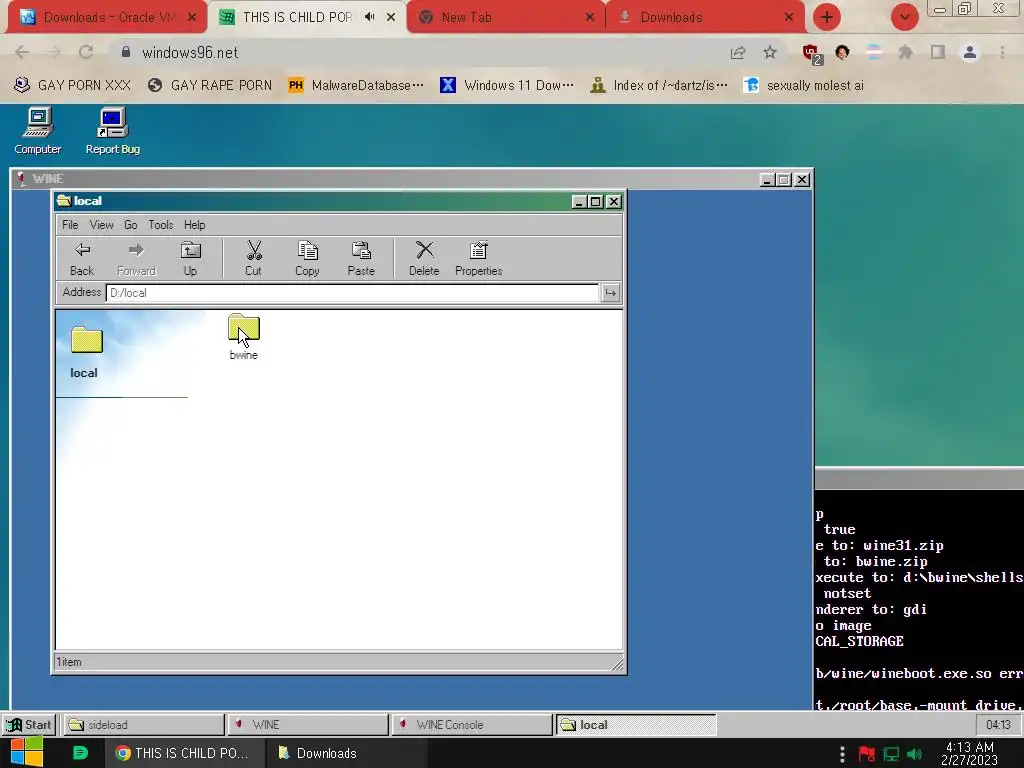The height and width of the screenshot is (768, 1024).
Task: Click share page icon in address bar
Action: click(x=738, y=52)
